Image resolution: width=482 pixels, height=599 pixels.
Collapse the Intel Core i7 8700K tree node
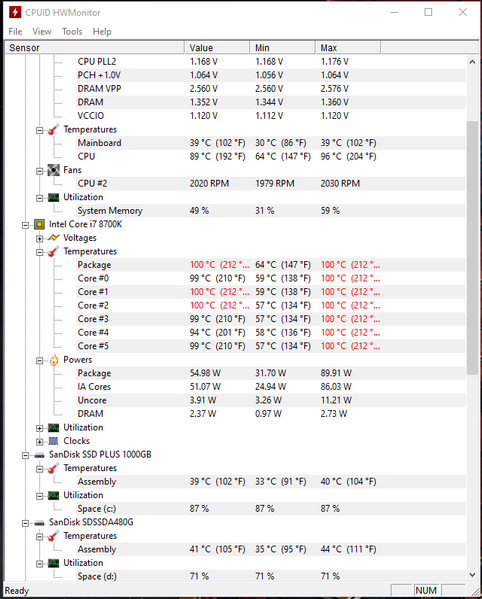point(25,225)
